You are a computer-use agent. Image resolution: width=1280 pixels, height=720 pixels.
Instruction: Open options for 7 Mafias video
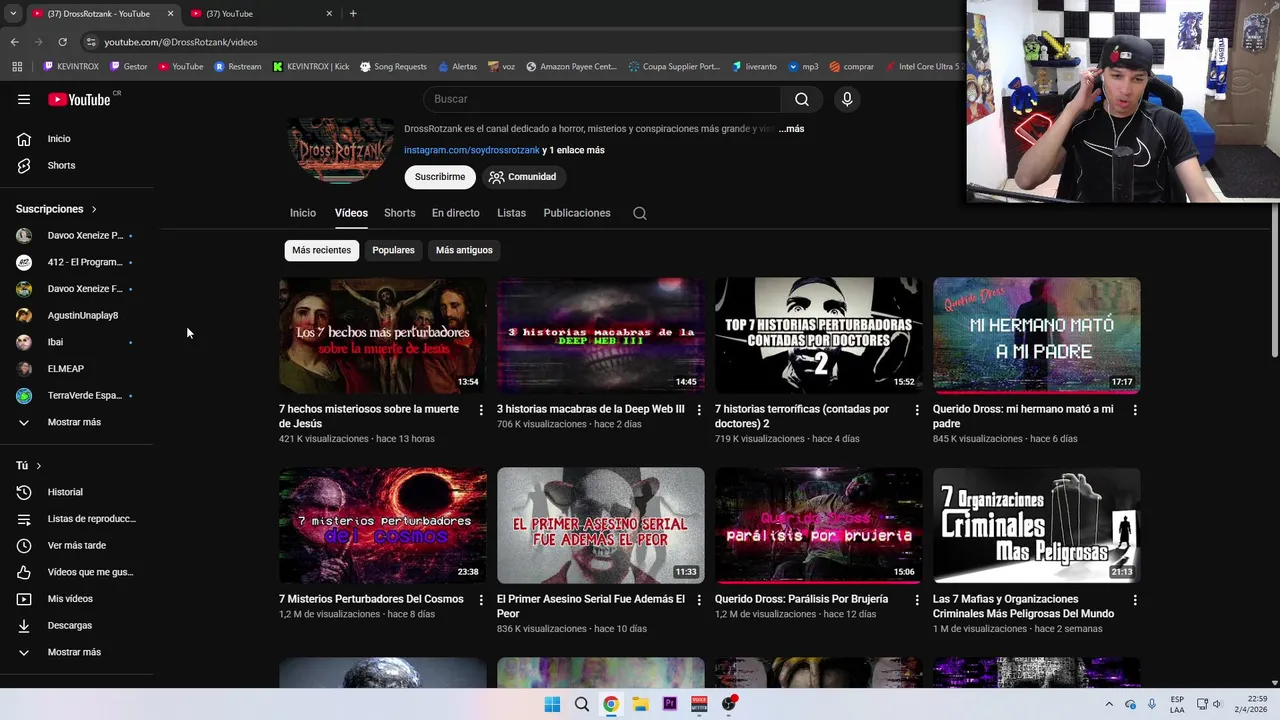tap(1135, 600)
